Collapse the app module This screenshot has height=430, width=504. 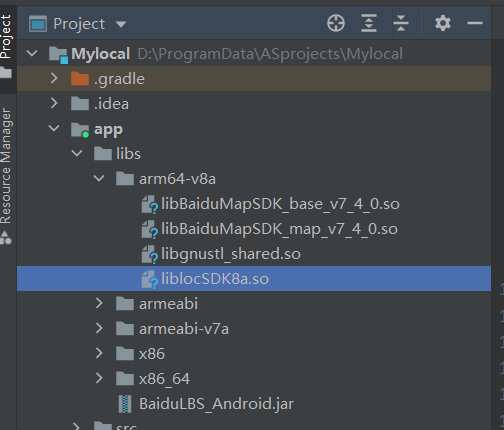54,128
